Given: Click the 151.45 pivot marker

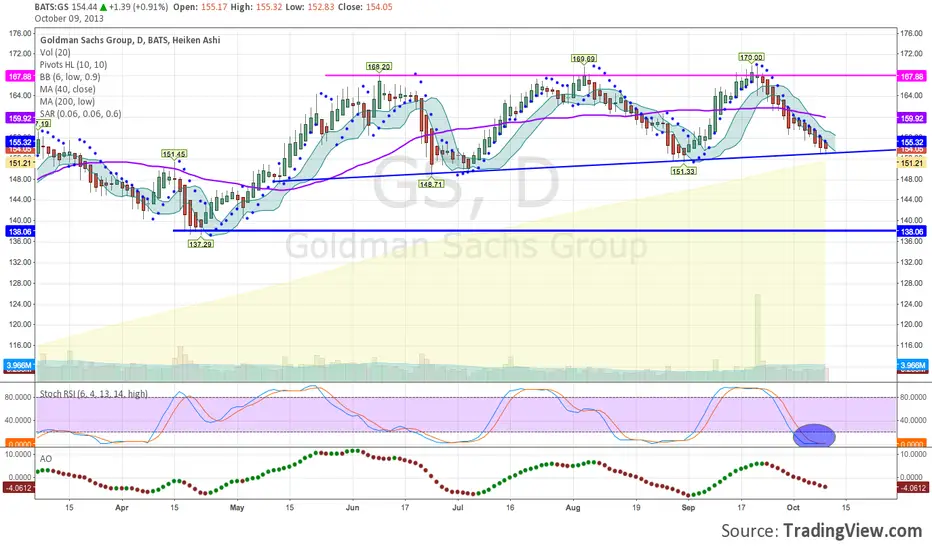Looking at the screenshot, I should point(174,154).
